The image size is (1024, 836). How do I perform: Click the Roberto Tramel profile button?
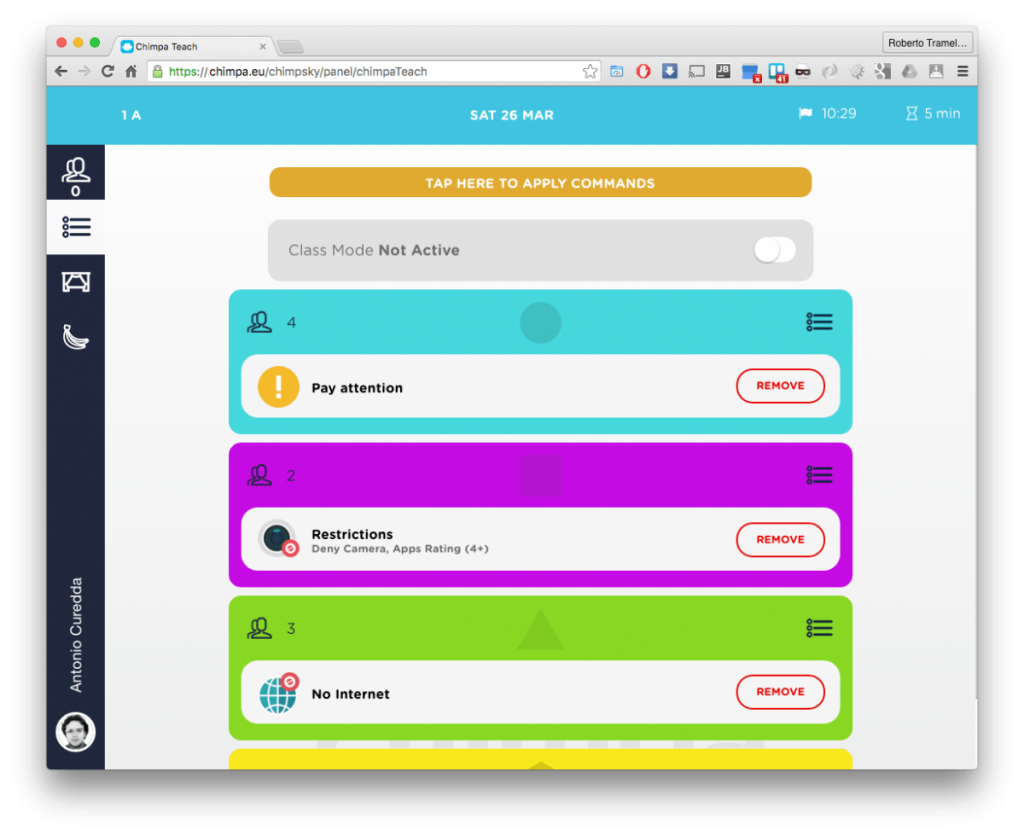click(927, 43)
